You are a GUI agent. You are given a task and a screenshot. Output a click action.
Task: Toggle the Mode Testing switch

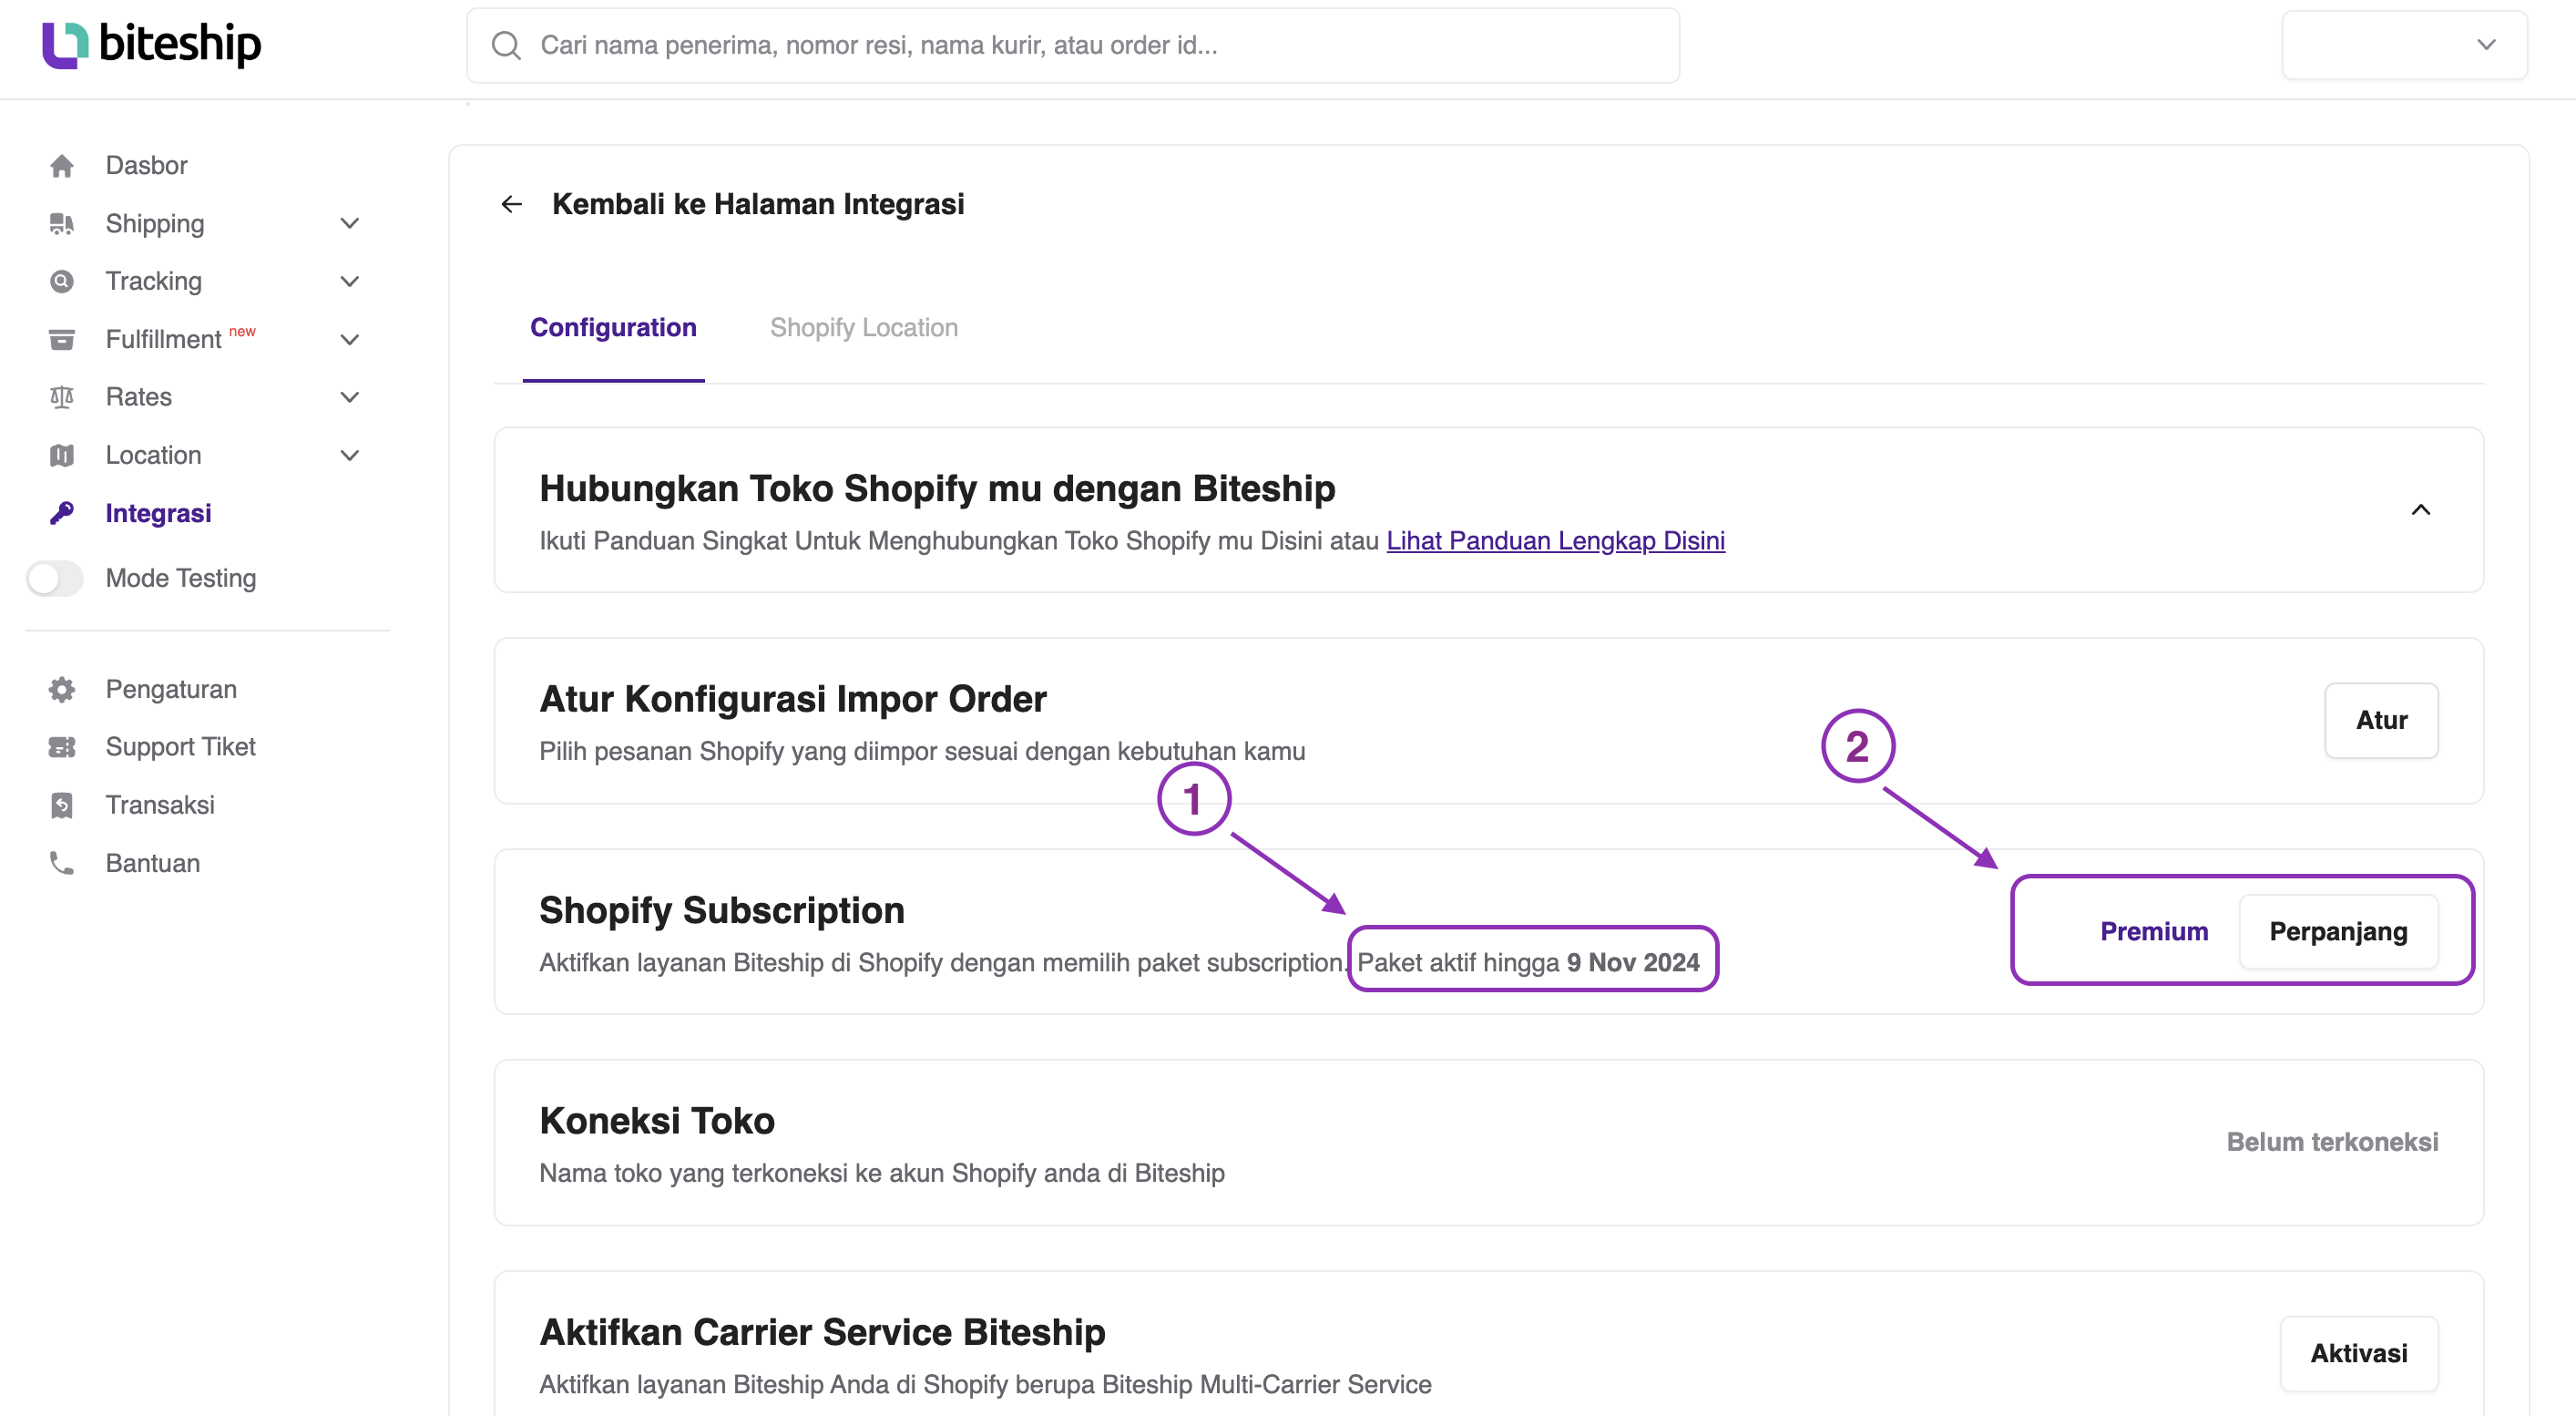point(55,579)
